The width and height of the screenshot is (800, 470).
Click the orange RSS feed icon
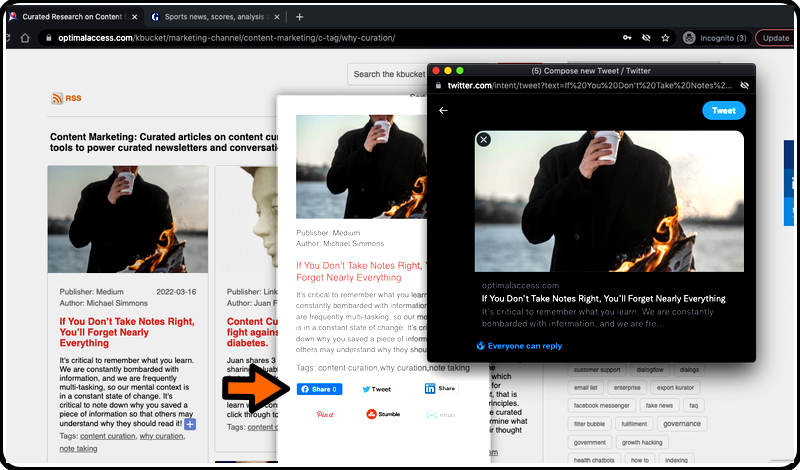pos(57,98)
